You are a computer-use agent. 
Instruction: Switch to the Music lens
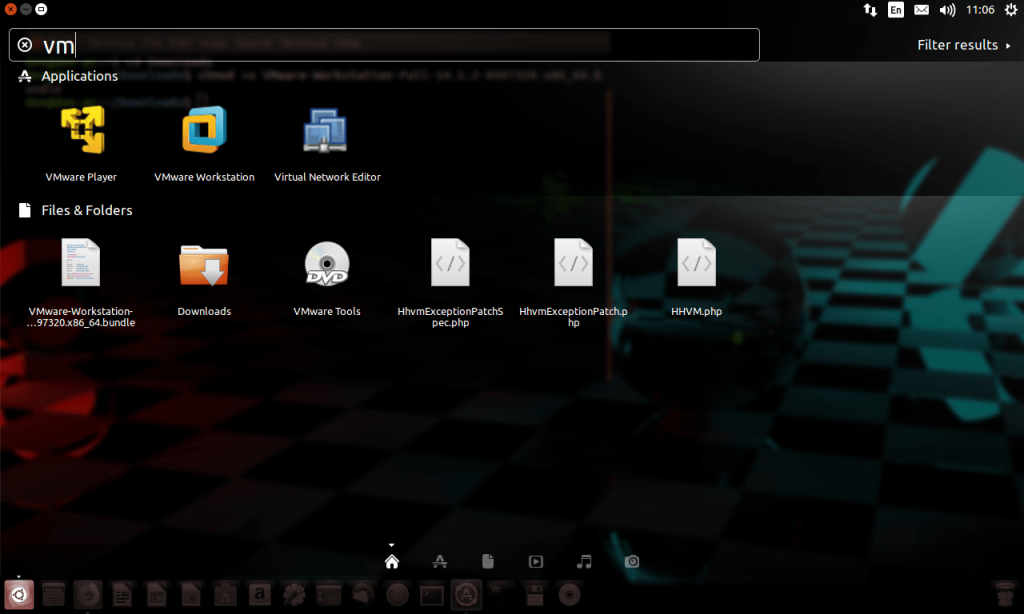click(584, 562)
